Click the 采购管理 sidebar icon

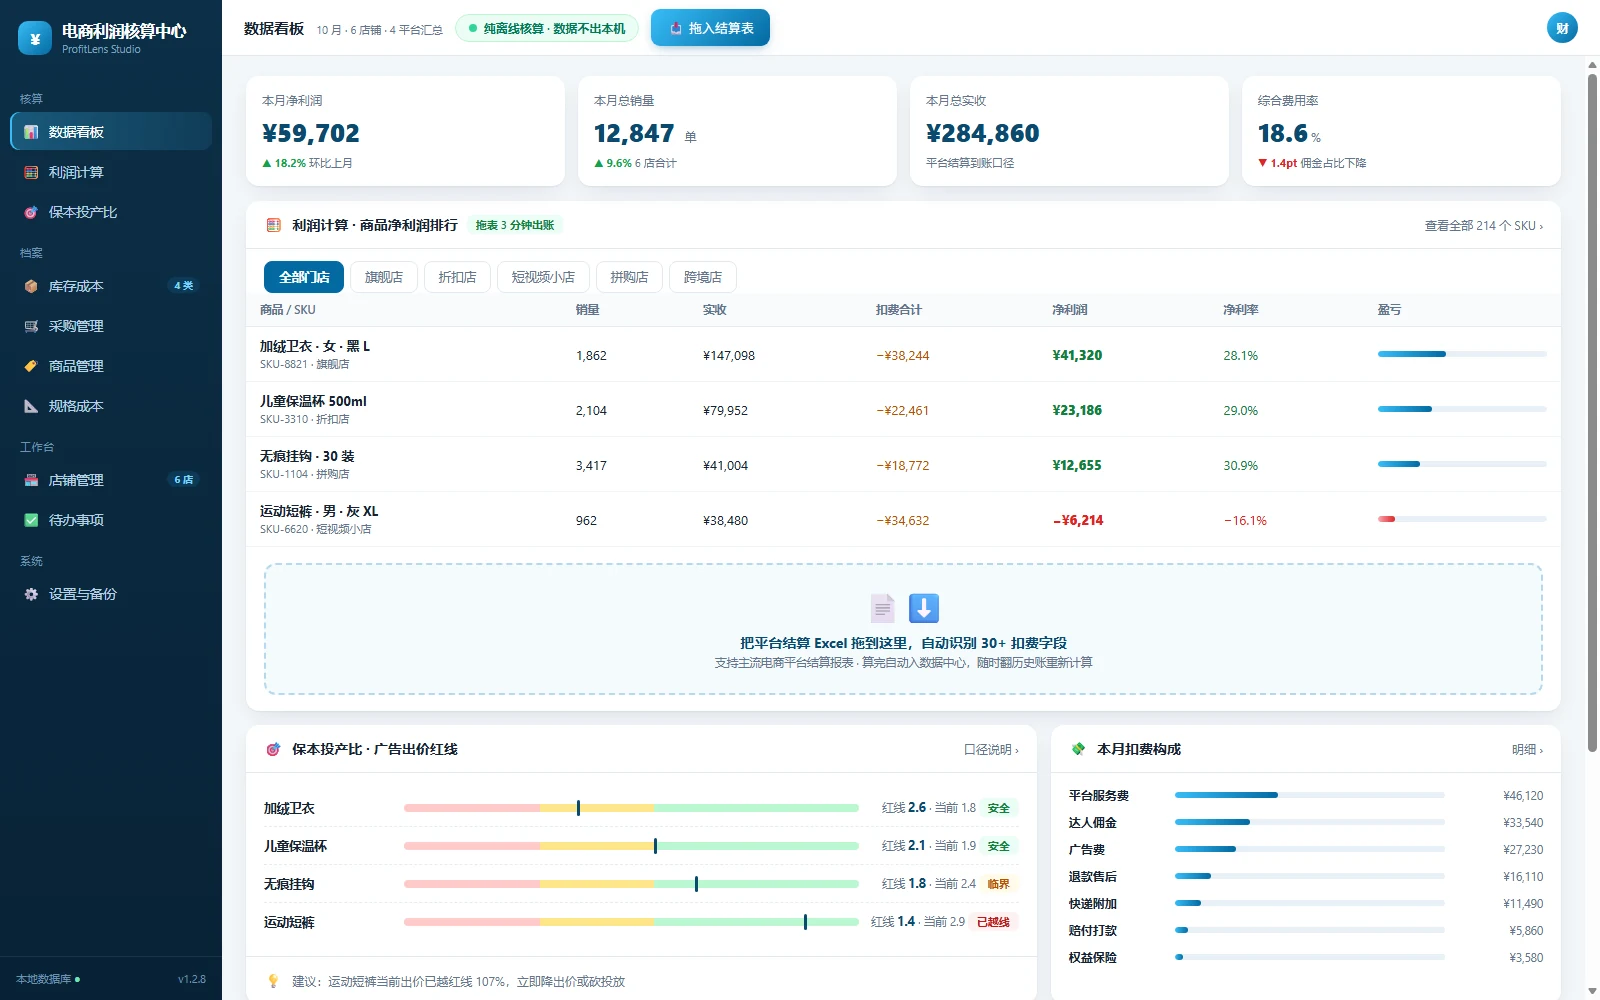31,326
